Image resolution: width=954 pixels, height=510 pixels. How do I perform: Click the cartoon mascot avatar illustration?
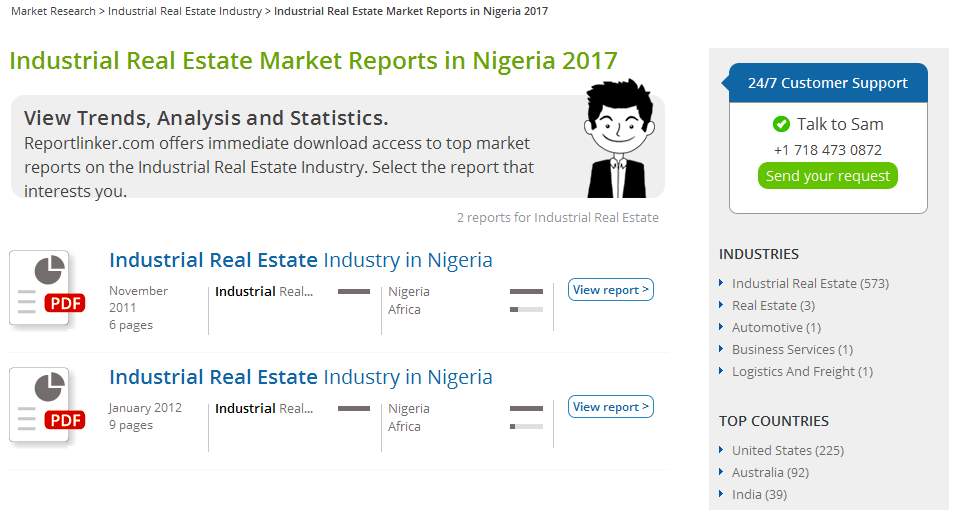coord(618,138)
